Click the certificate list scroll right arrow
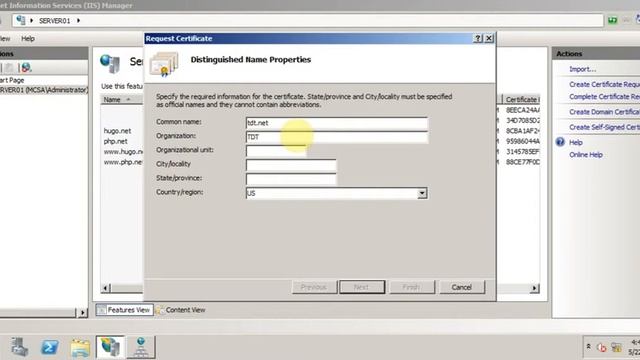 (534, 288)
